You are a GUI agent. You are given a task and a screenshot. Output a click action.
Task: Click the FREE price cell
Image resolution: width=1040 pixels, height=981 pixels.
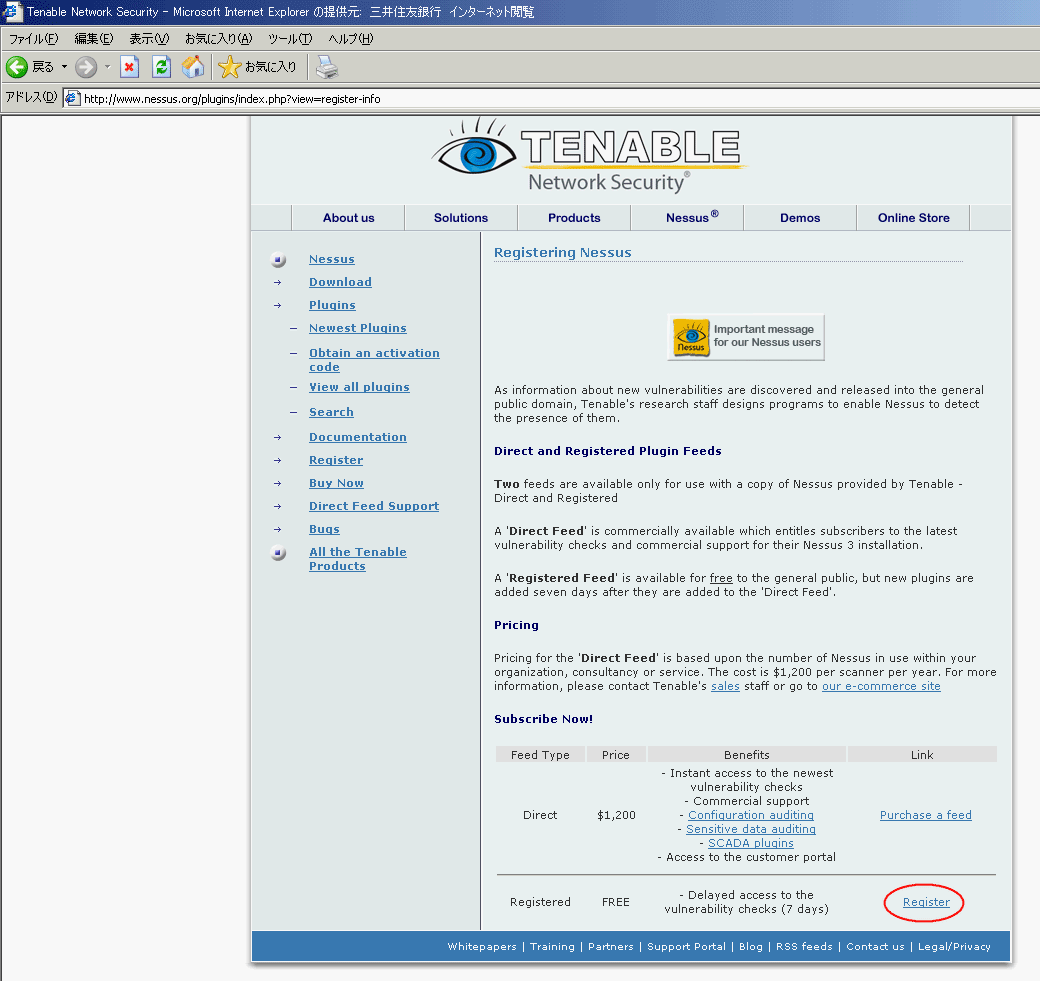coord(616,901)
